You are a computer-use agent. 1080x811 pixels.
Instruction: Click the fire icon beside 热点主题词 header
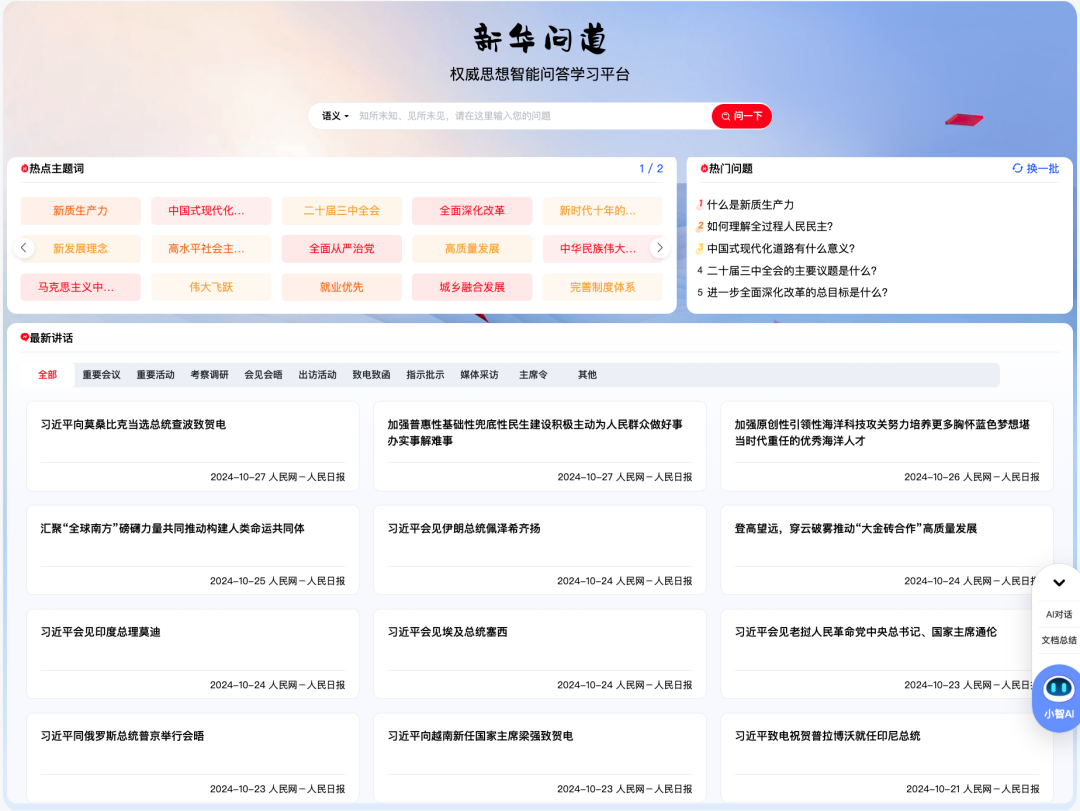pyautogui.click(x=22, y=168)
